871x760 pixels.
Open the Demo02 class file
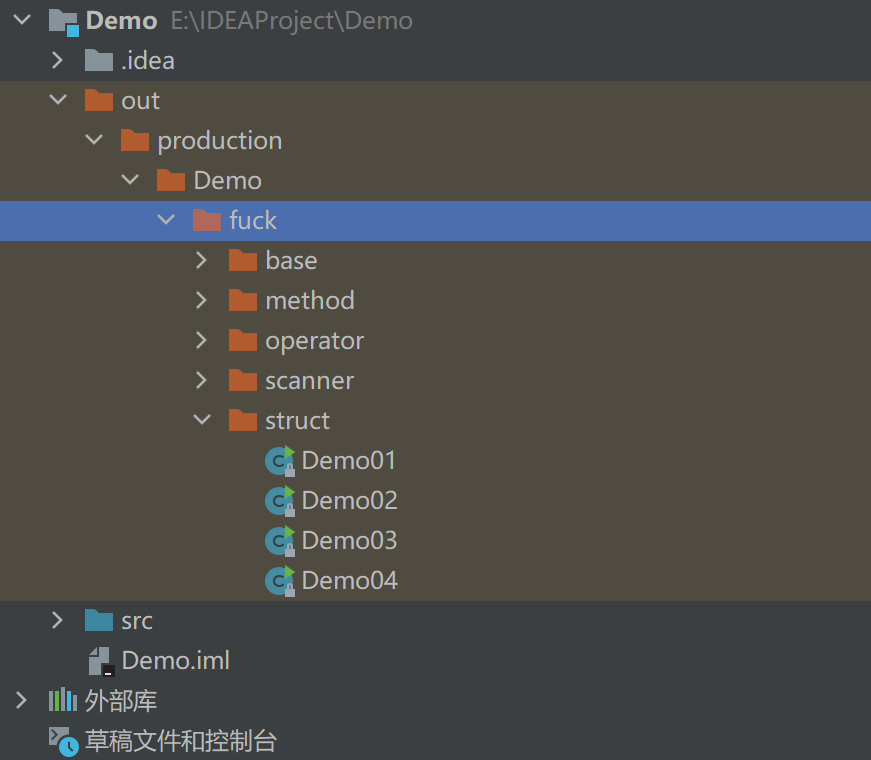coord(349,500)
